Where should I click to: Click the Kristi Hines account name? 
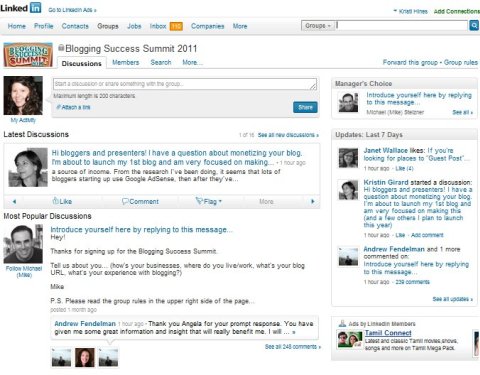coord(413,11)
